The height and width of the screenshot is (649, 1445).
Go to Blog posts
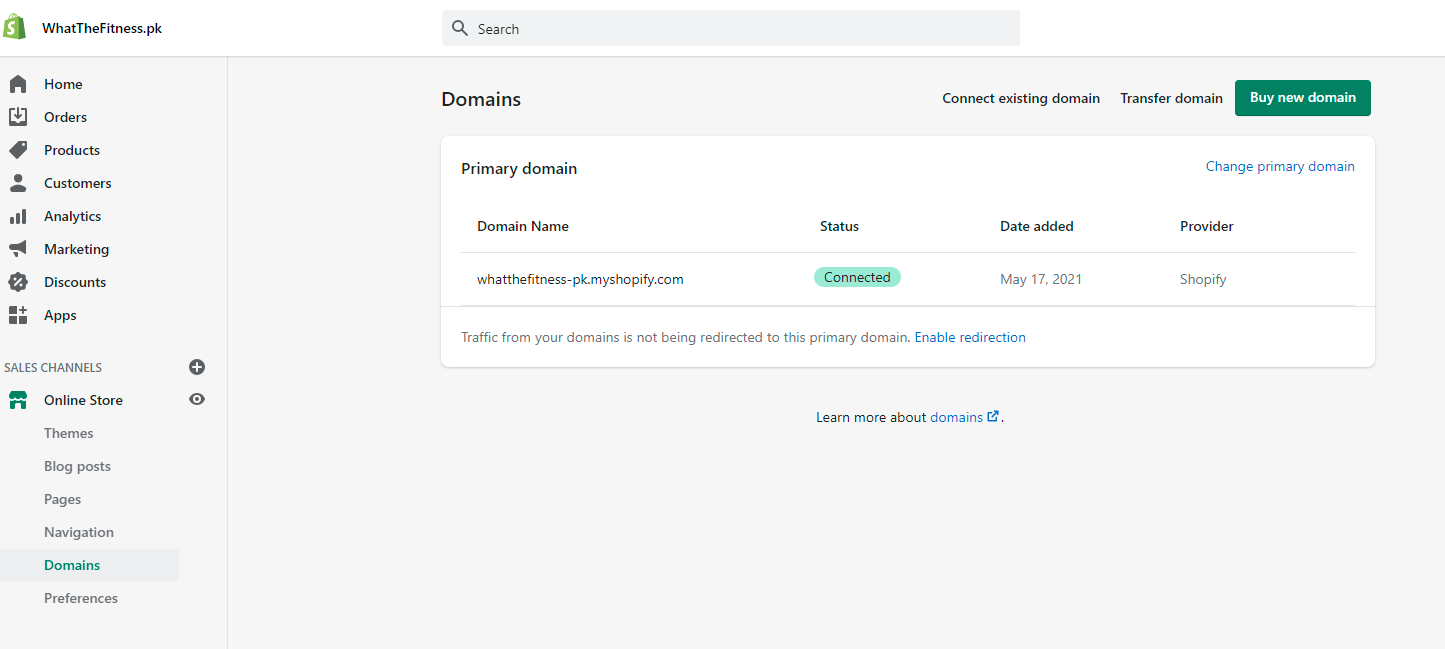(x=77, y=466)
